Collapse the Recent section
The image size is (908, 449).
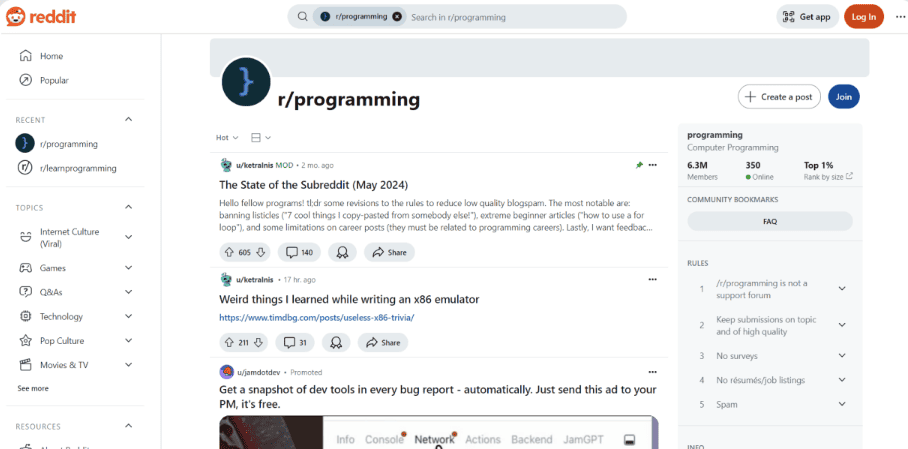click(x=129, y=119)
